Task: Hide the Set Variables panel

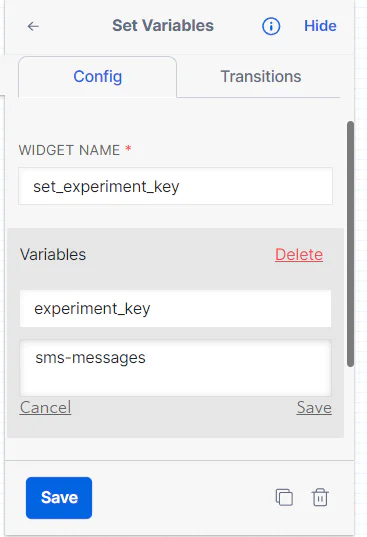Action: point(320,26)
